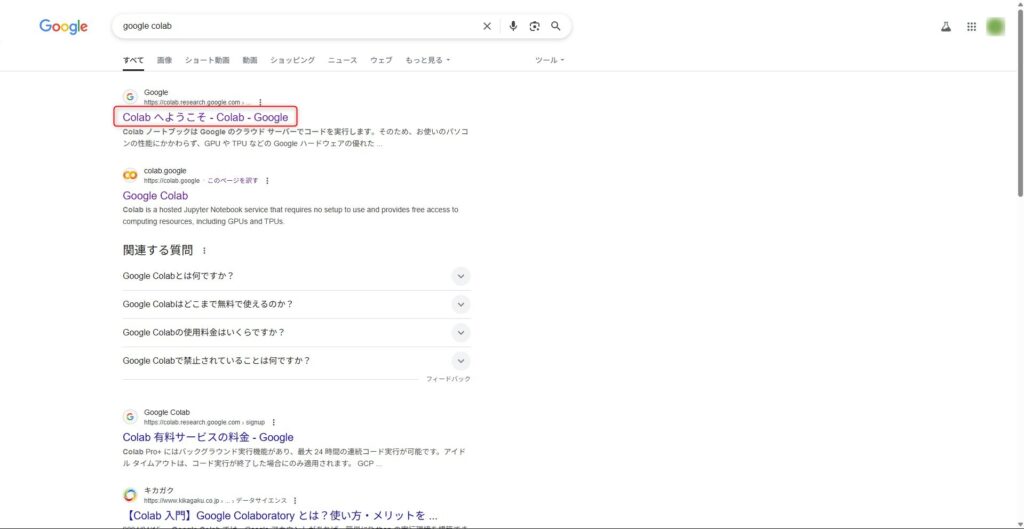The image size is (1024, 529).
Task: Switch to the ニュース tab
Action: [343, 60]
